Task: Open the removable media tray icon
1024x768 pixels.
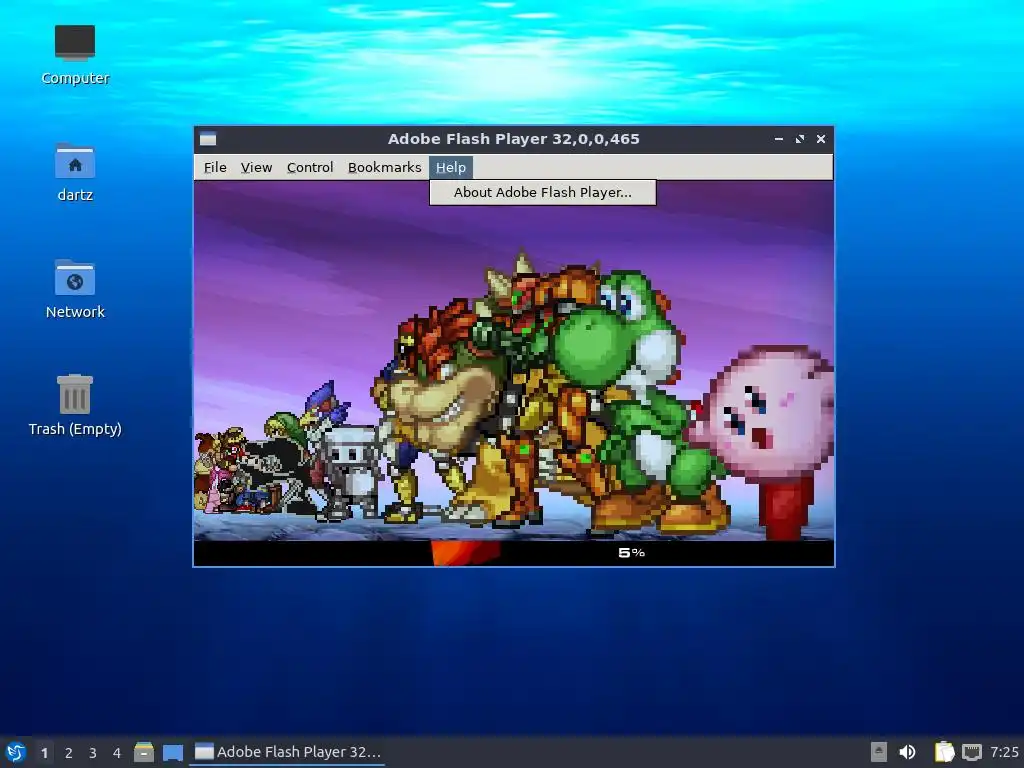Action: (x=879, y=752)
